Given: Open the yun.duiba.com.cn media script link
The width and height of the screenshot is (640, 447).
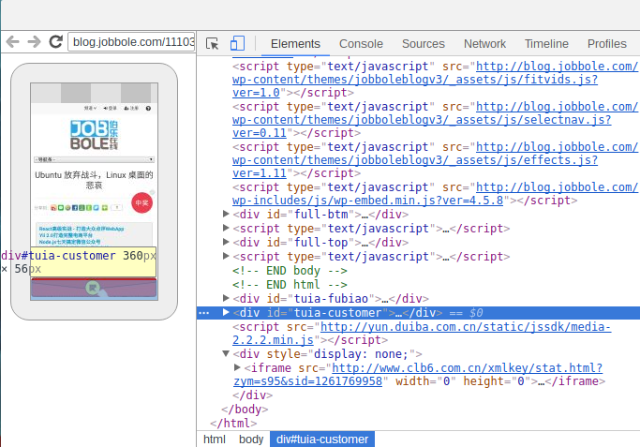Looking at the screenshot, I should 422,333.
